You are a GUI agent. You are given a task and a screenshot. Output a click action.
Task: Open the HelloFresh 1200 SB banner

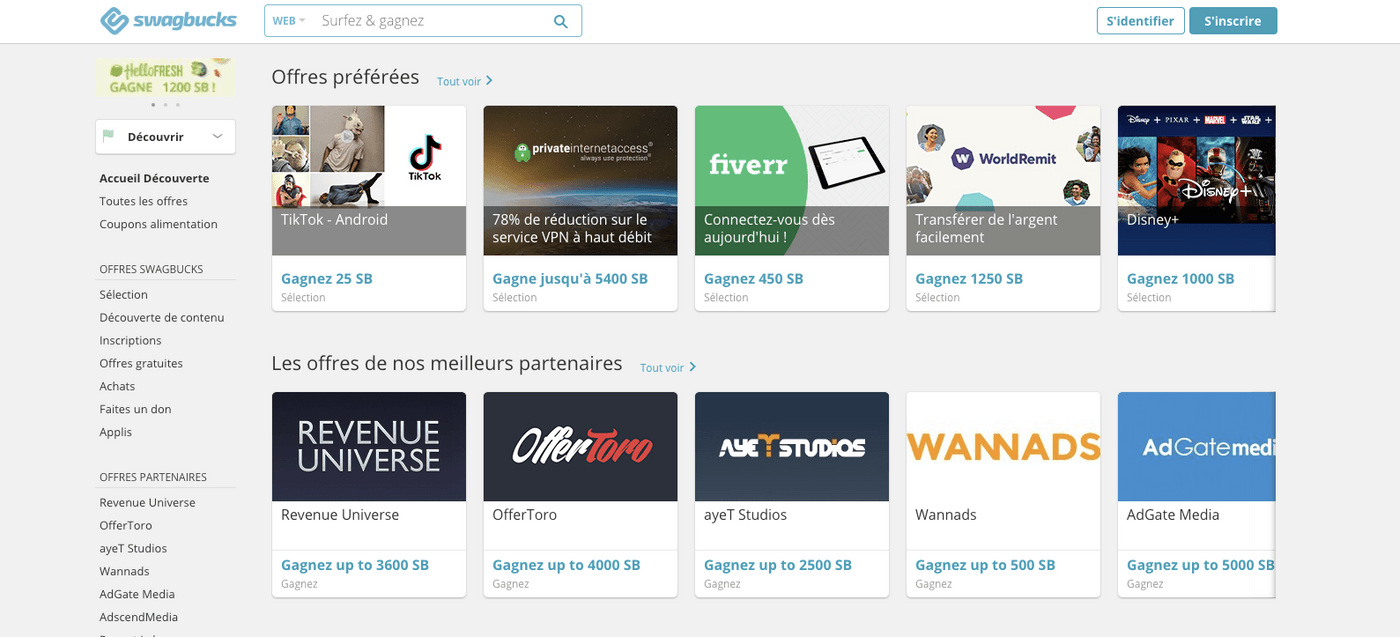(165, 77)
